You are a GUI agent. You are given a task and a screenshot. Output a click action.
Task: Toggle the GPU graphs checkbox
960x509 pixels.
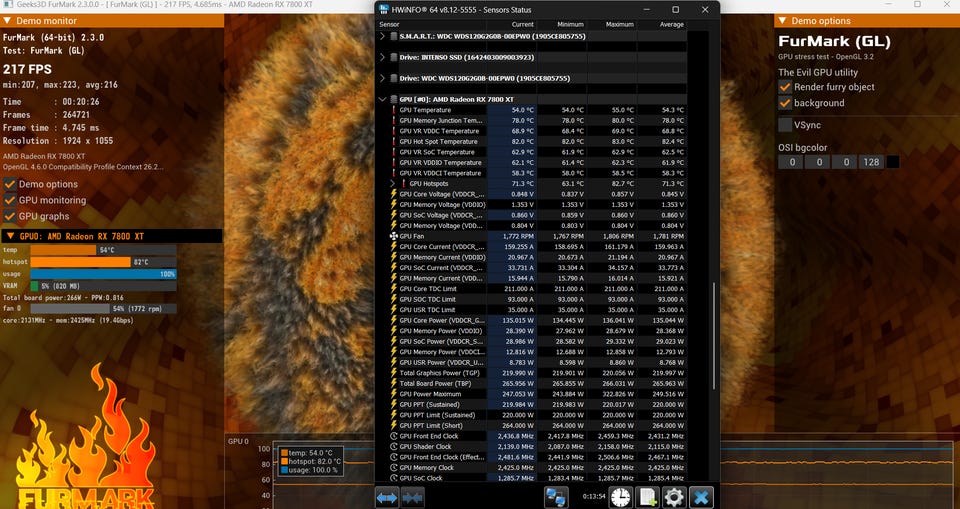click(x=10, y=216)
